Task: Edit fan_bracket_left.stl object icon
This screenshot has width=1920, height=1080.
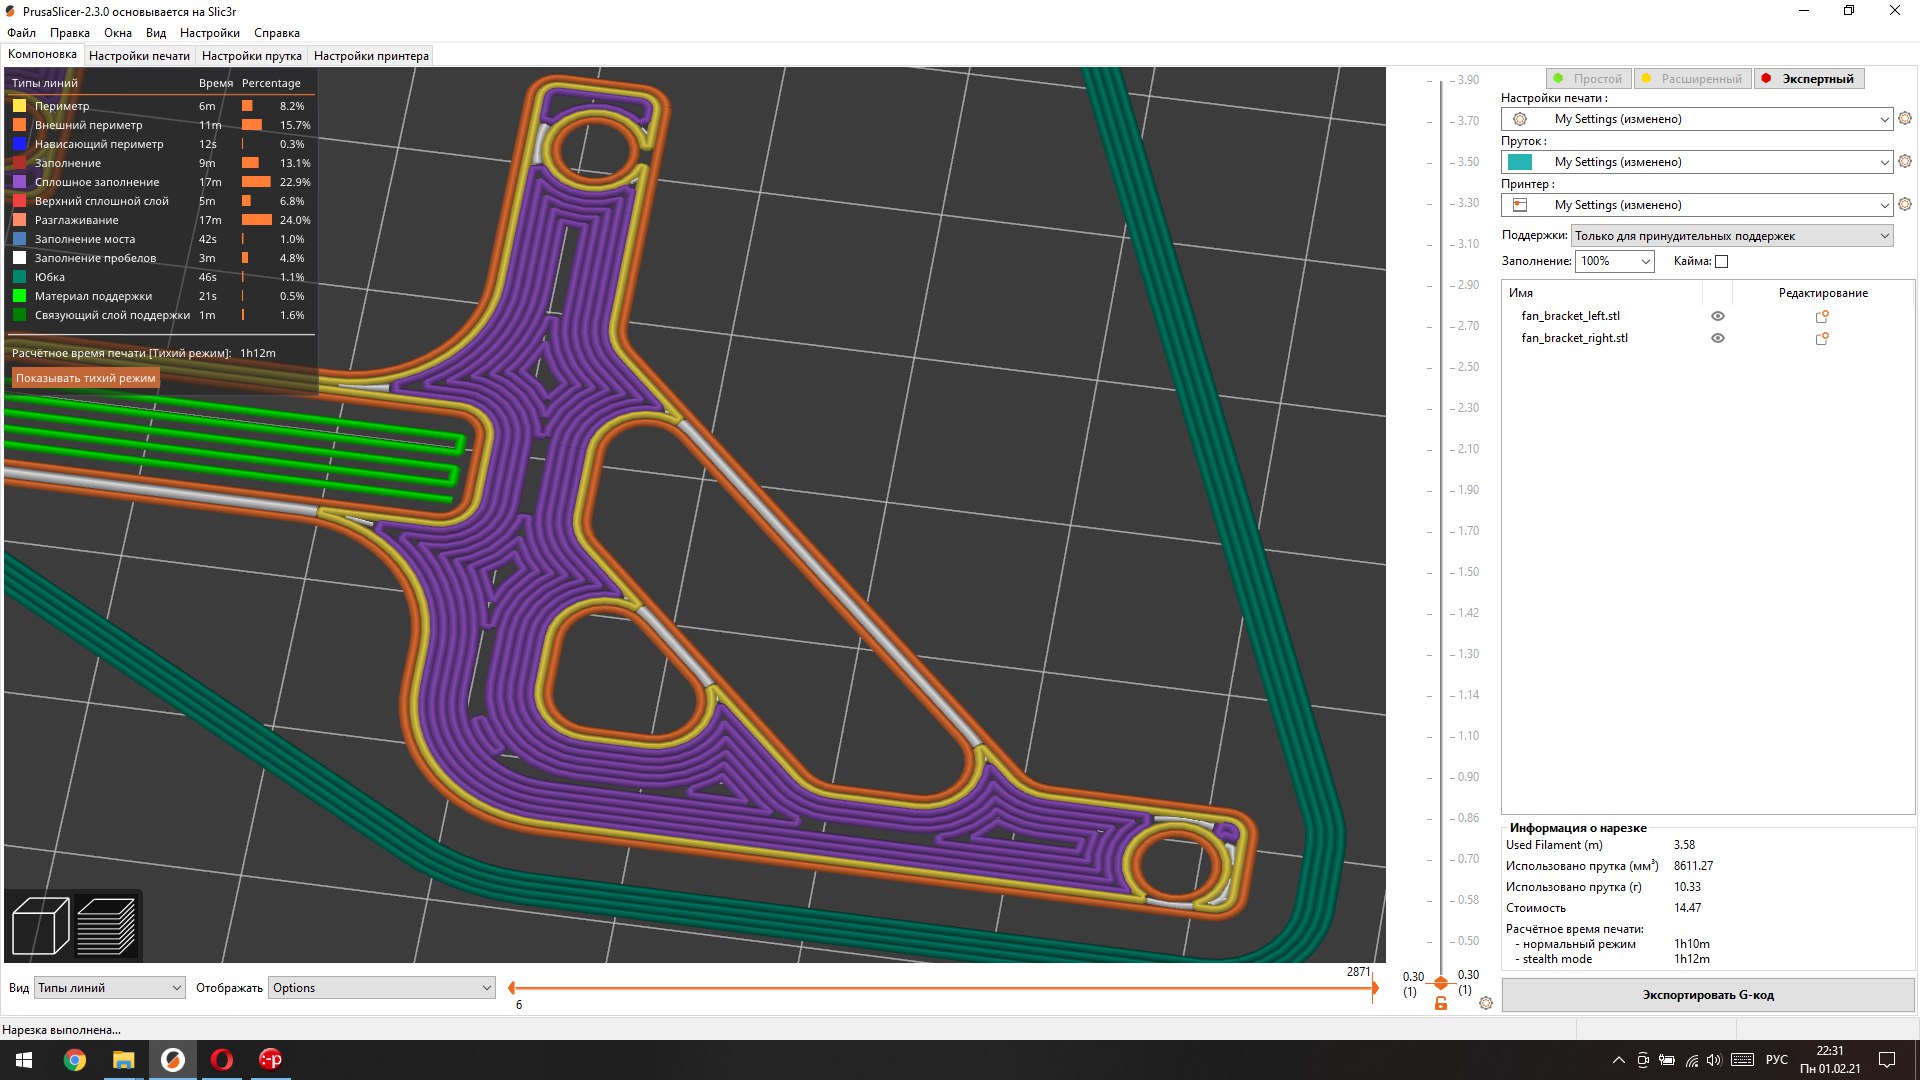Action: (x=1822, y=316)
